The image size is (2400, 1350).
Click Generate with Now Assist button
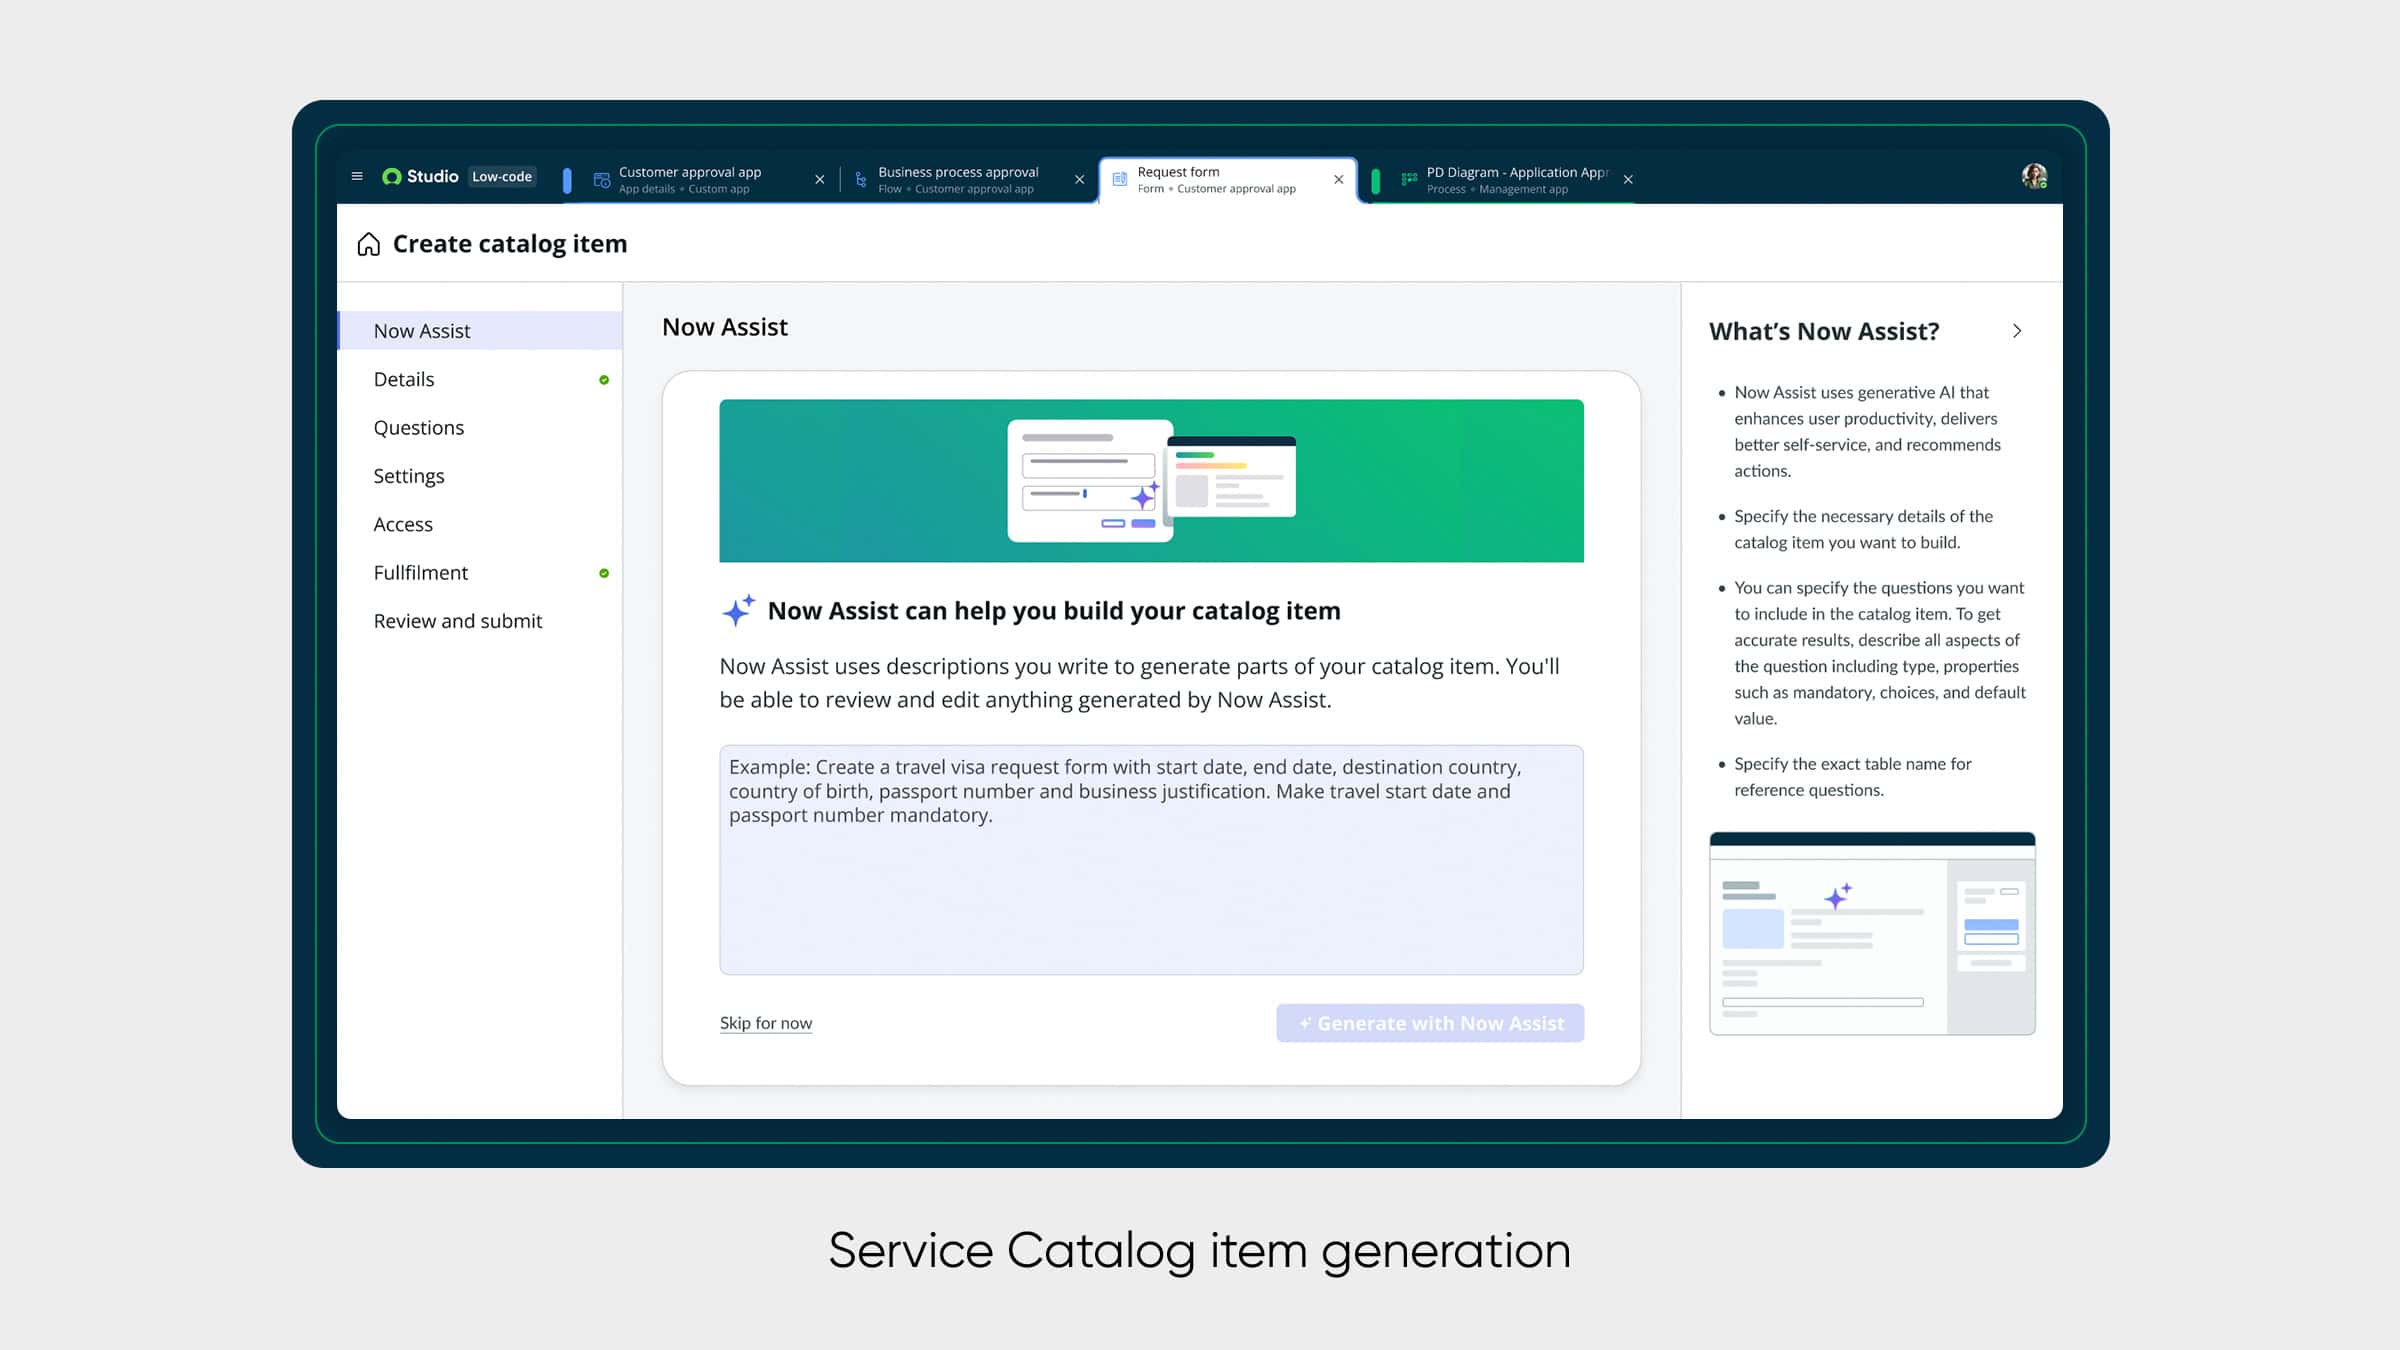tap(1430, 1023)
